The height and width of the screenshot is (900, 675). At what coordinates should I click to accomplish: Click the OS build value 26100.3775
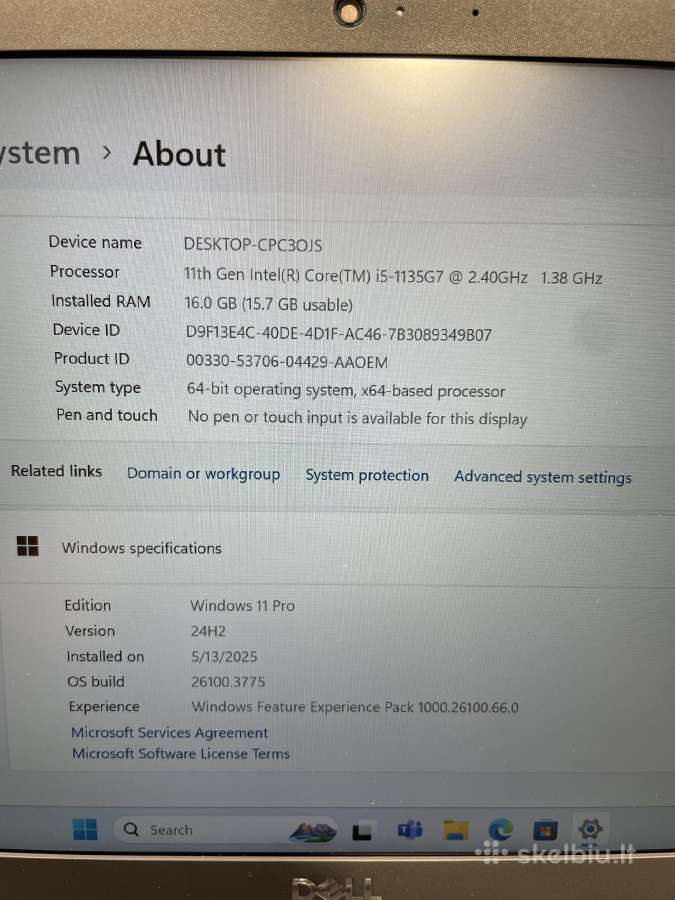[x=228, y=682]
